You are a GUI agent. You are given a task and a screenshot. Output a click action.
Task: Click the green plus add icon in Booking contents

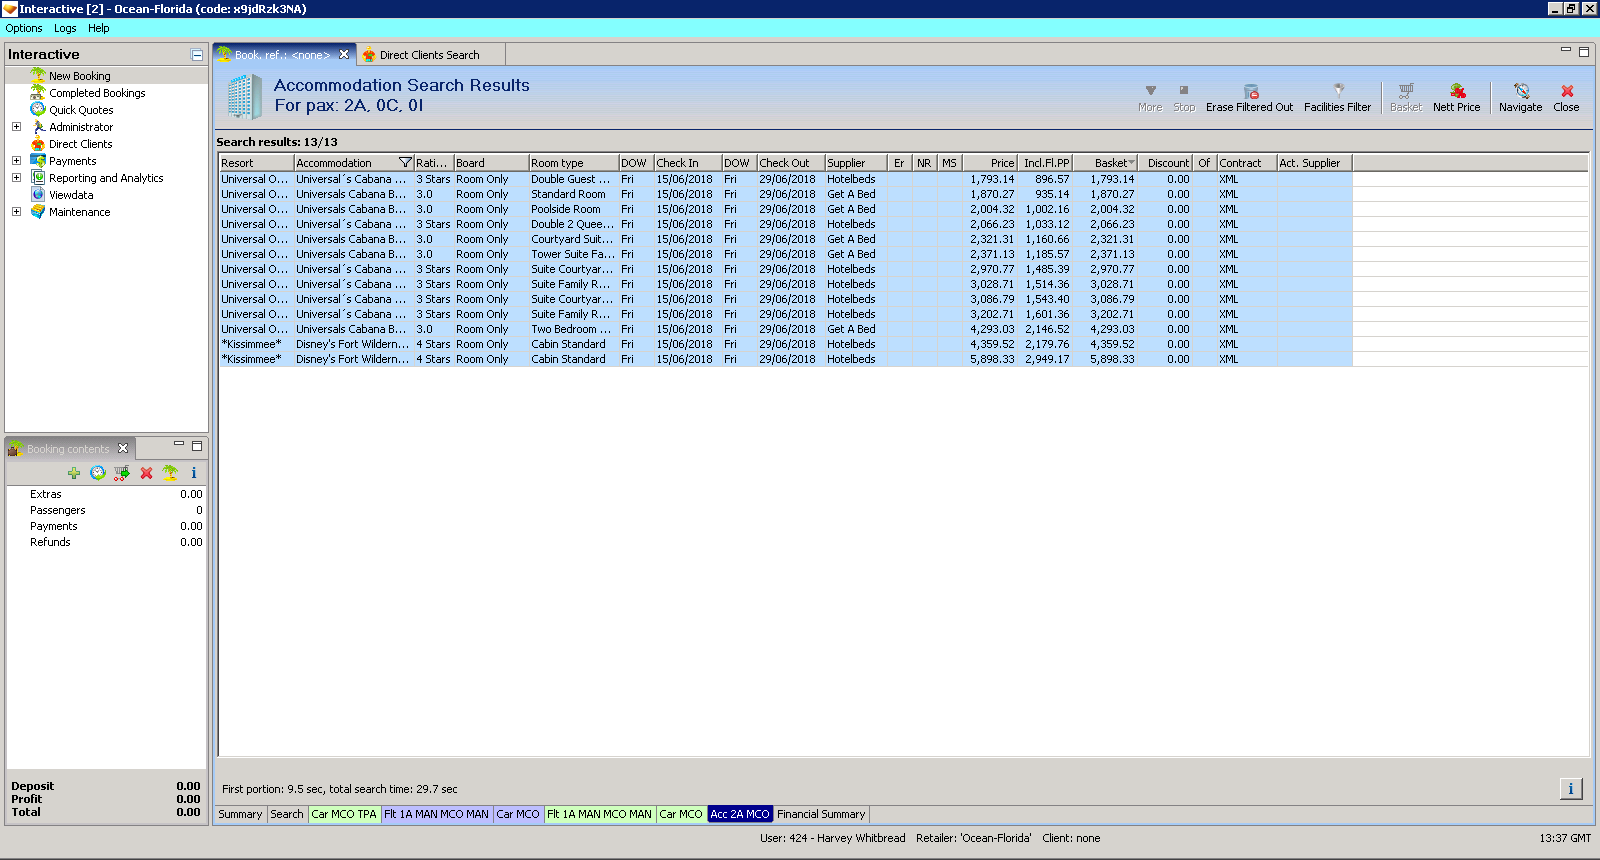point(74,473)
